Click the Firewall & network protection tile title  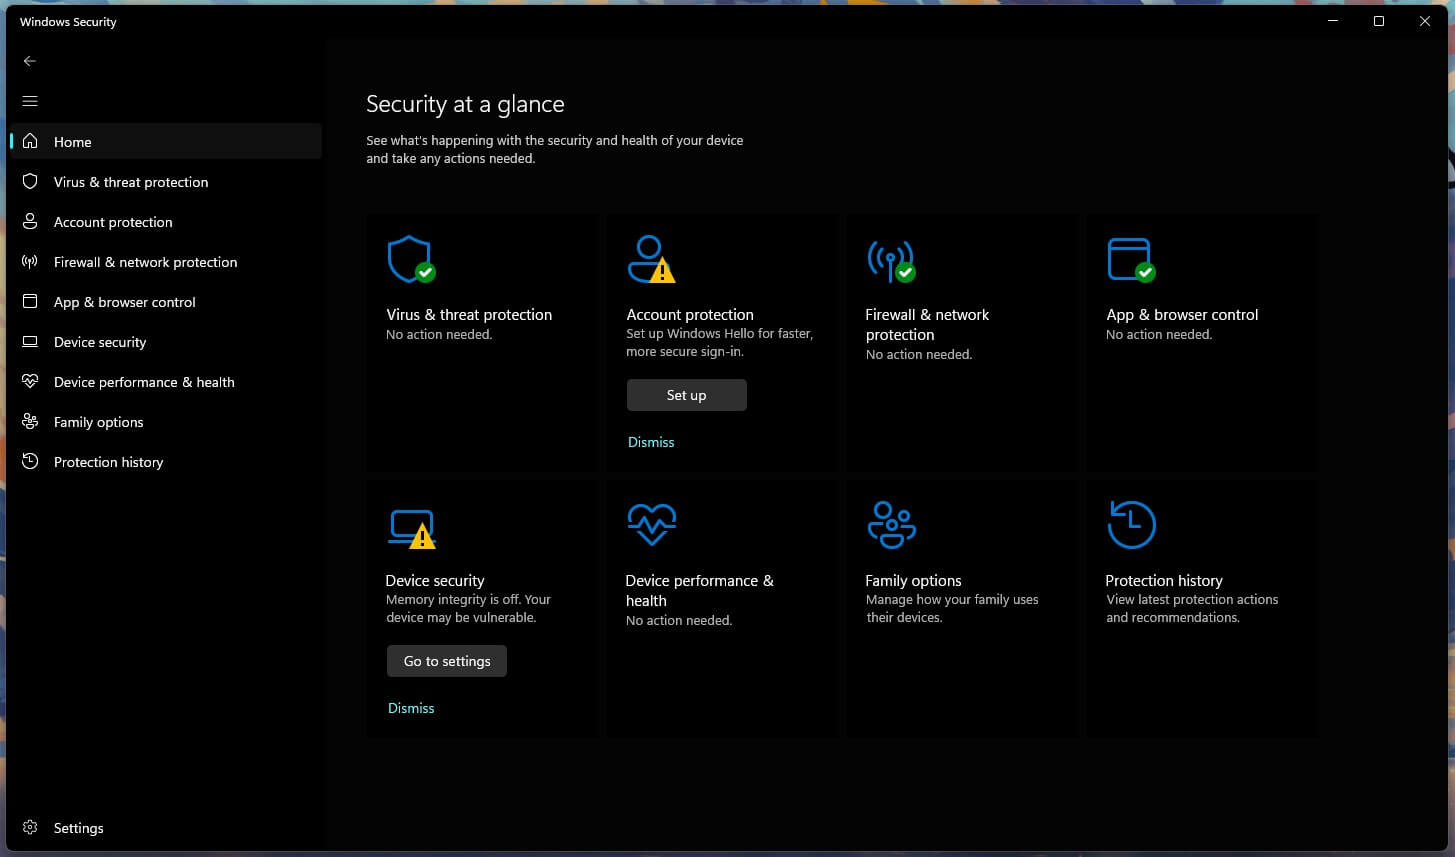[x=927, y=324]
